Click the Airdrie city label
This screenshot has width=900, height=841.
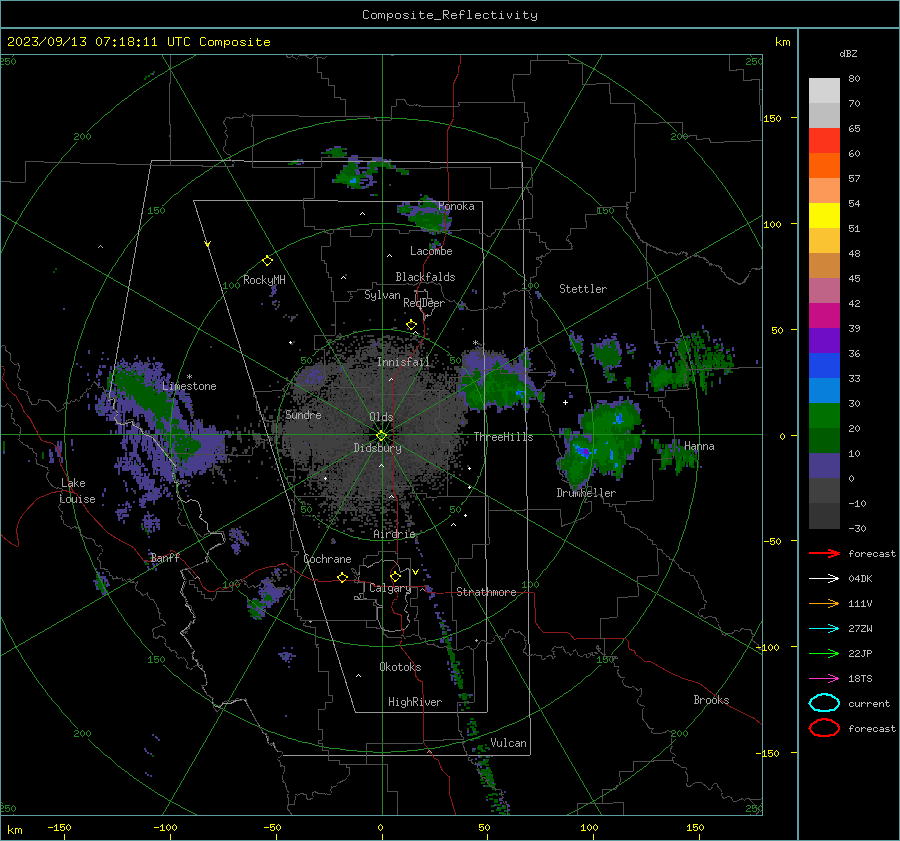(394, 534)
